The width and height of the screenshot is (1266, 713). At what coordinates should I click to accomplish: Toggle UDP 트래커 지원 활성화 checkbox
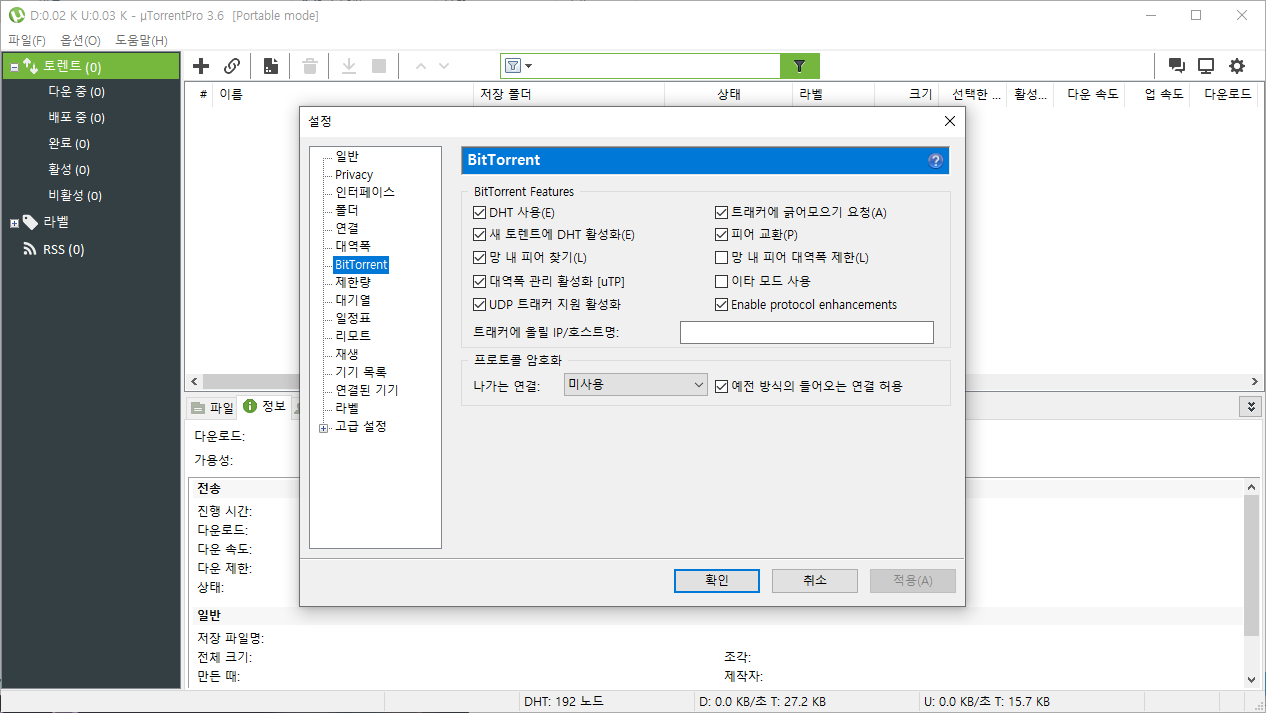[479, 304]
